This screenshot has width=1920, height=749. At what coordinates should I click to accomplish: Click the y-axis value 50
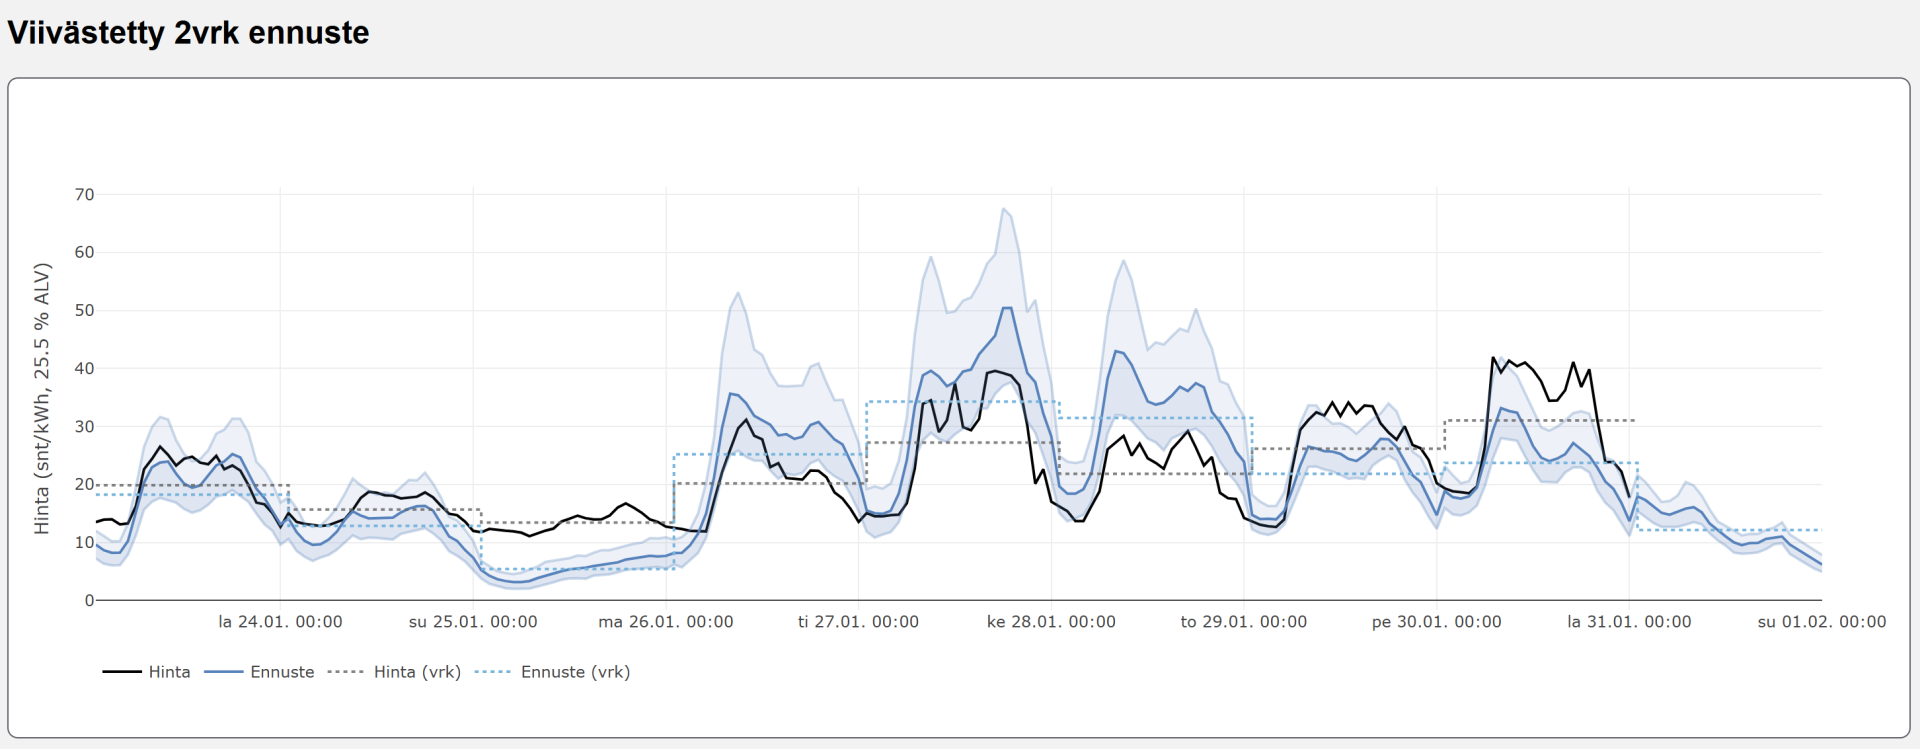coord(84,311)
